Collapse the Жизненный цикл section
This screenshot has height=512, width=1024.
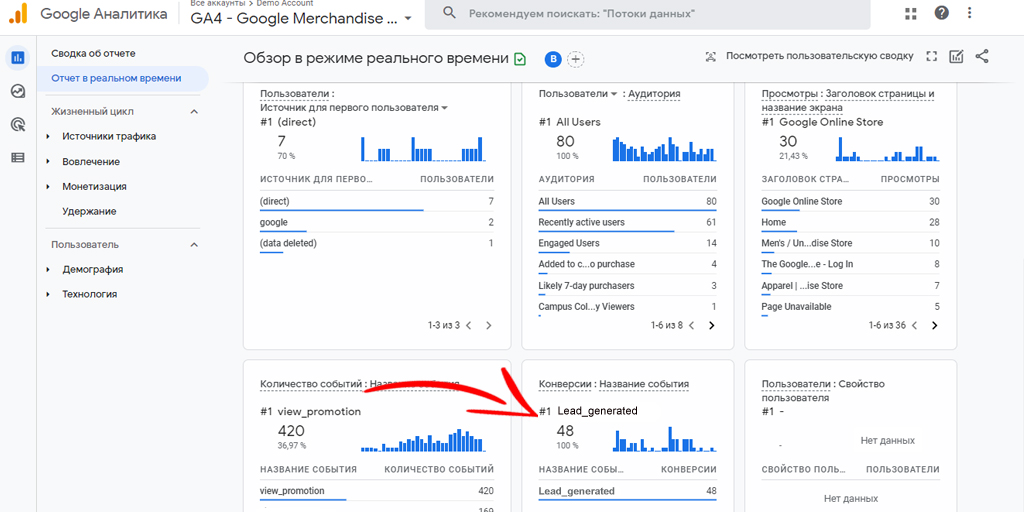pos(194,112)
